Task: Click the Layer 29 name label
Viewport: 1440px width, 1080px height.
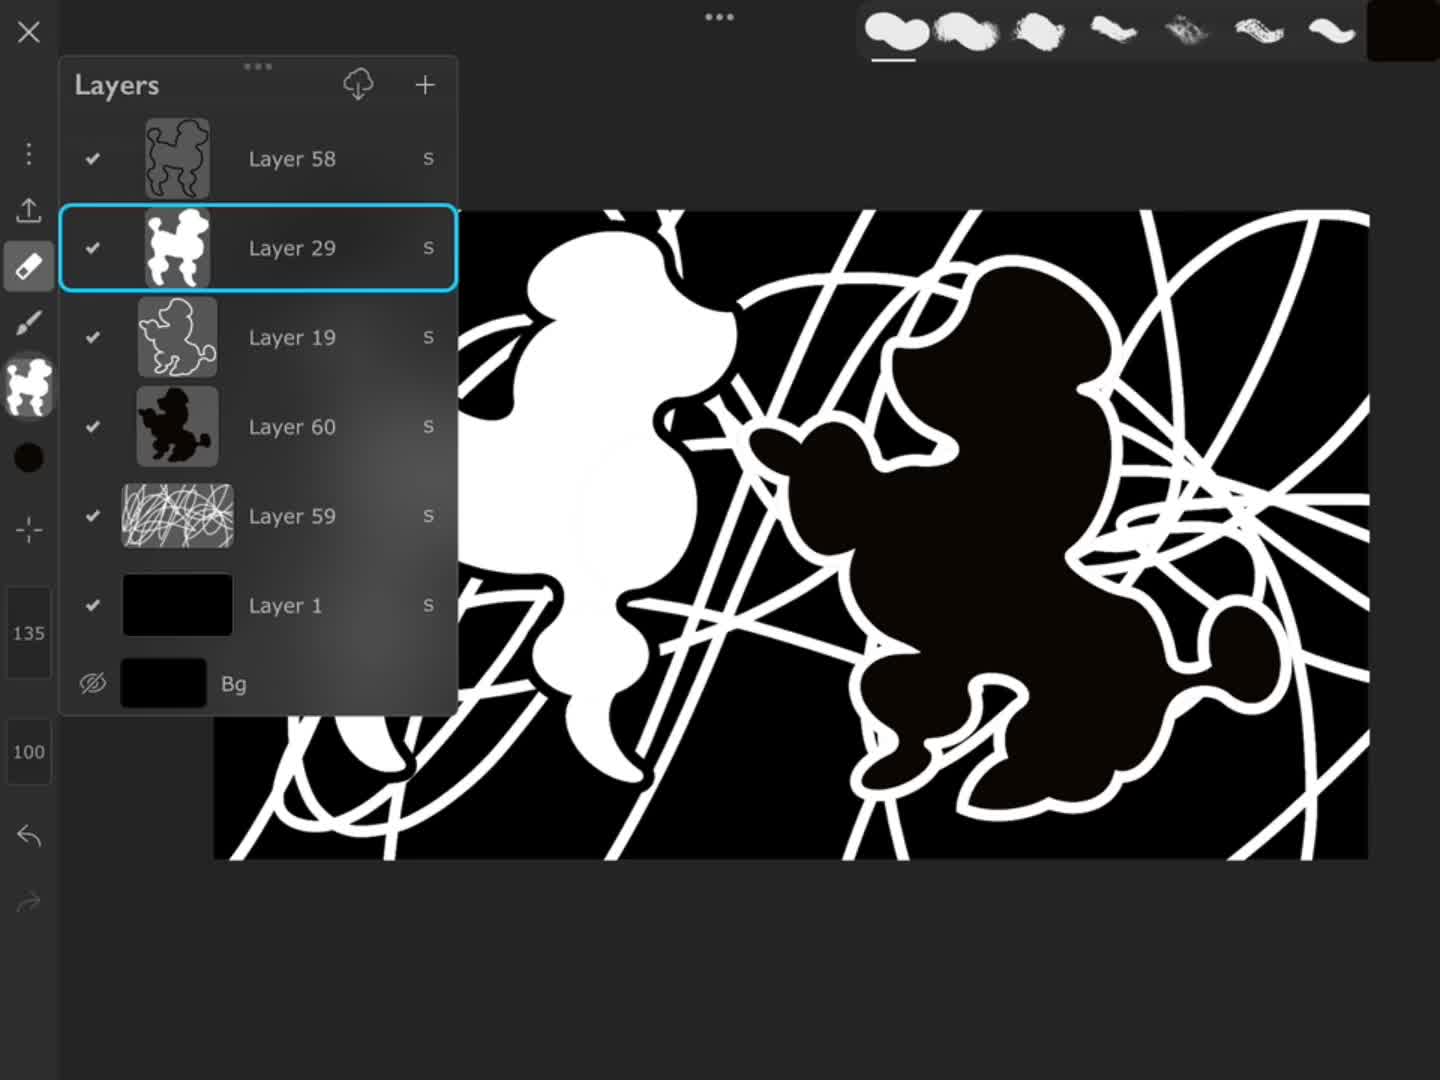Action: pos(292,248)
